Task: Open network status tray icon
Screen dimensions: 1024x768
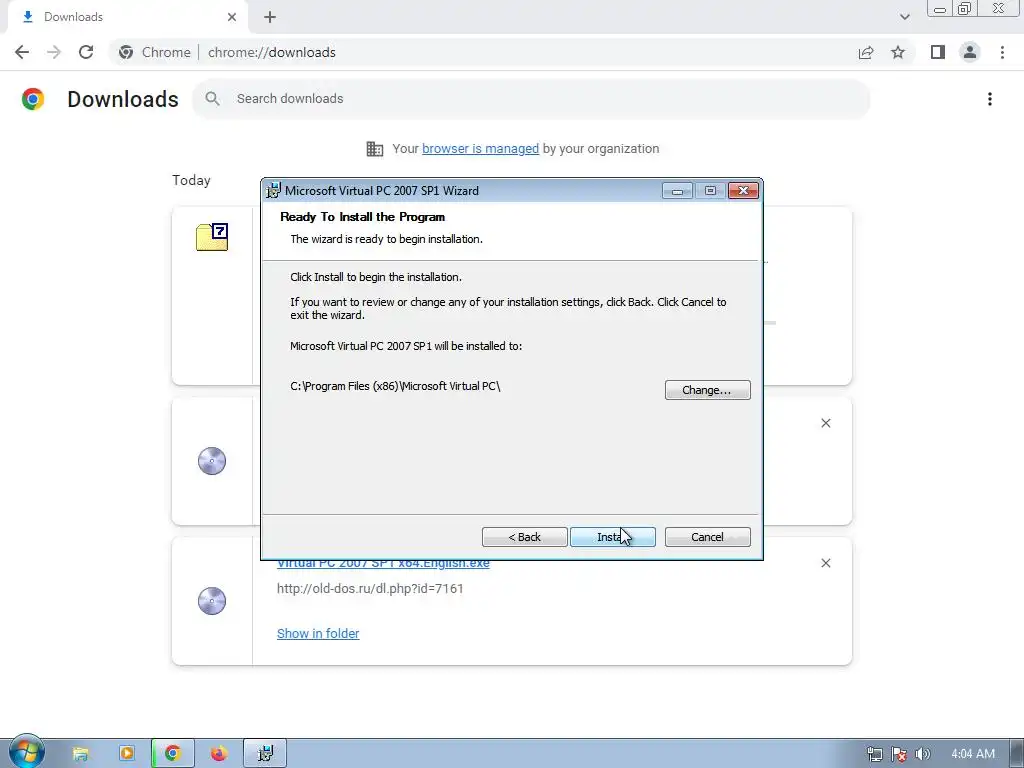Action: coord(874,754)
